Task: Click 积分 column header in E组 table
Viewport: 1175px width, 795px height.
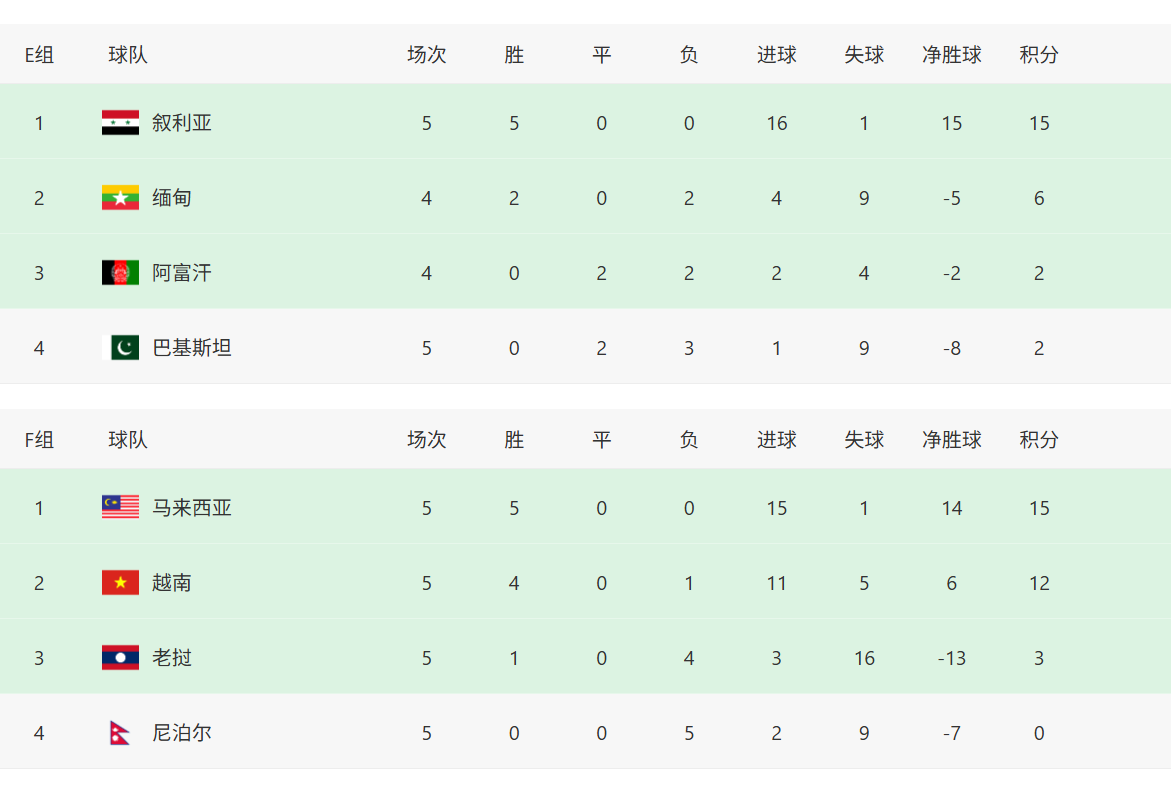Action: (x=1039, y=55)
